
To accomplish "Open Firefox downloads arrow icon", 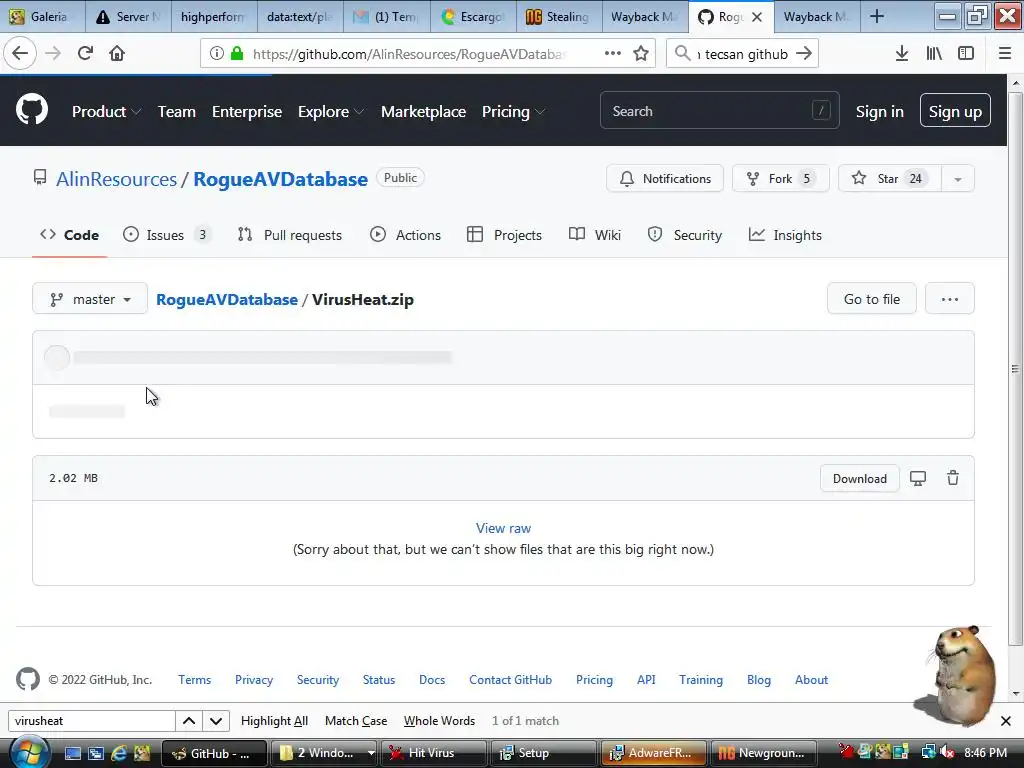I will pyautogui.click(x=902, y=54).
